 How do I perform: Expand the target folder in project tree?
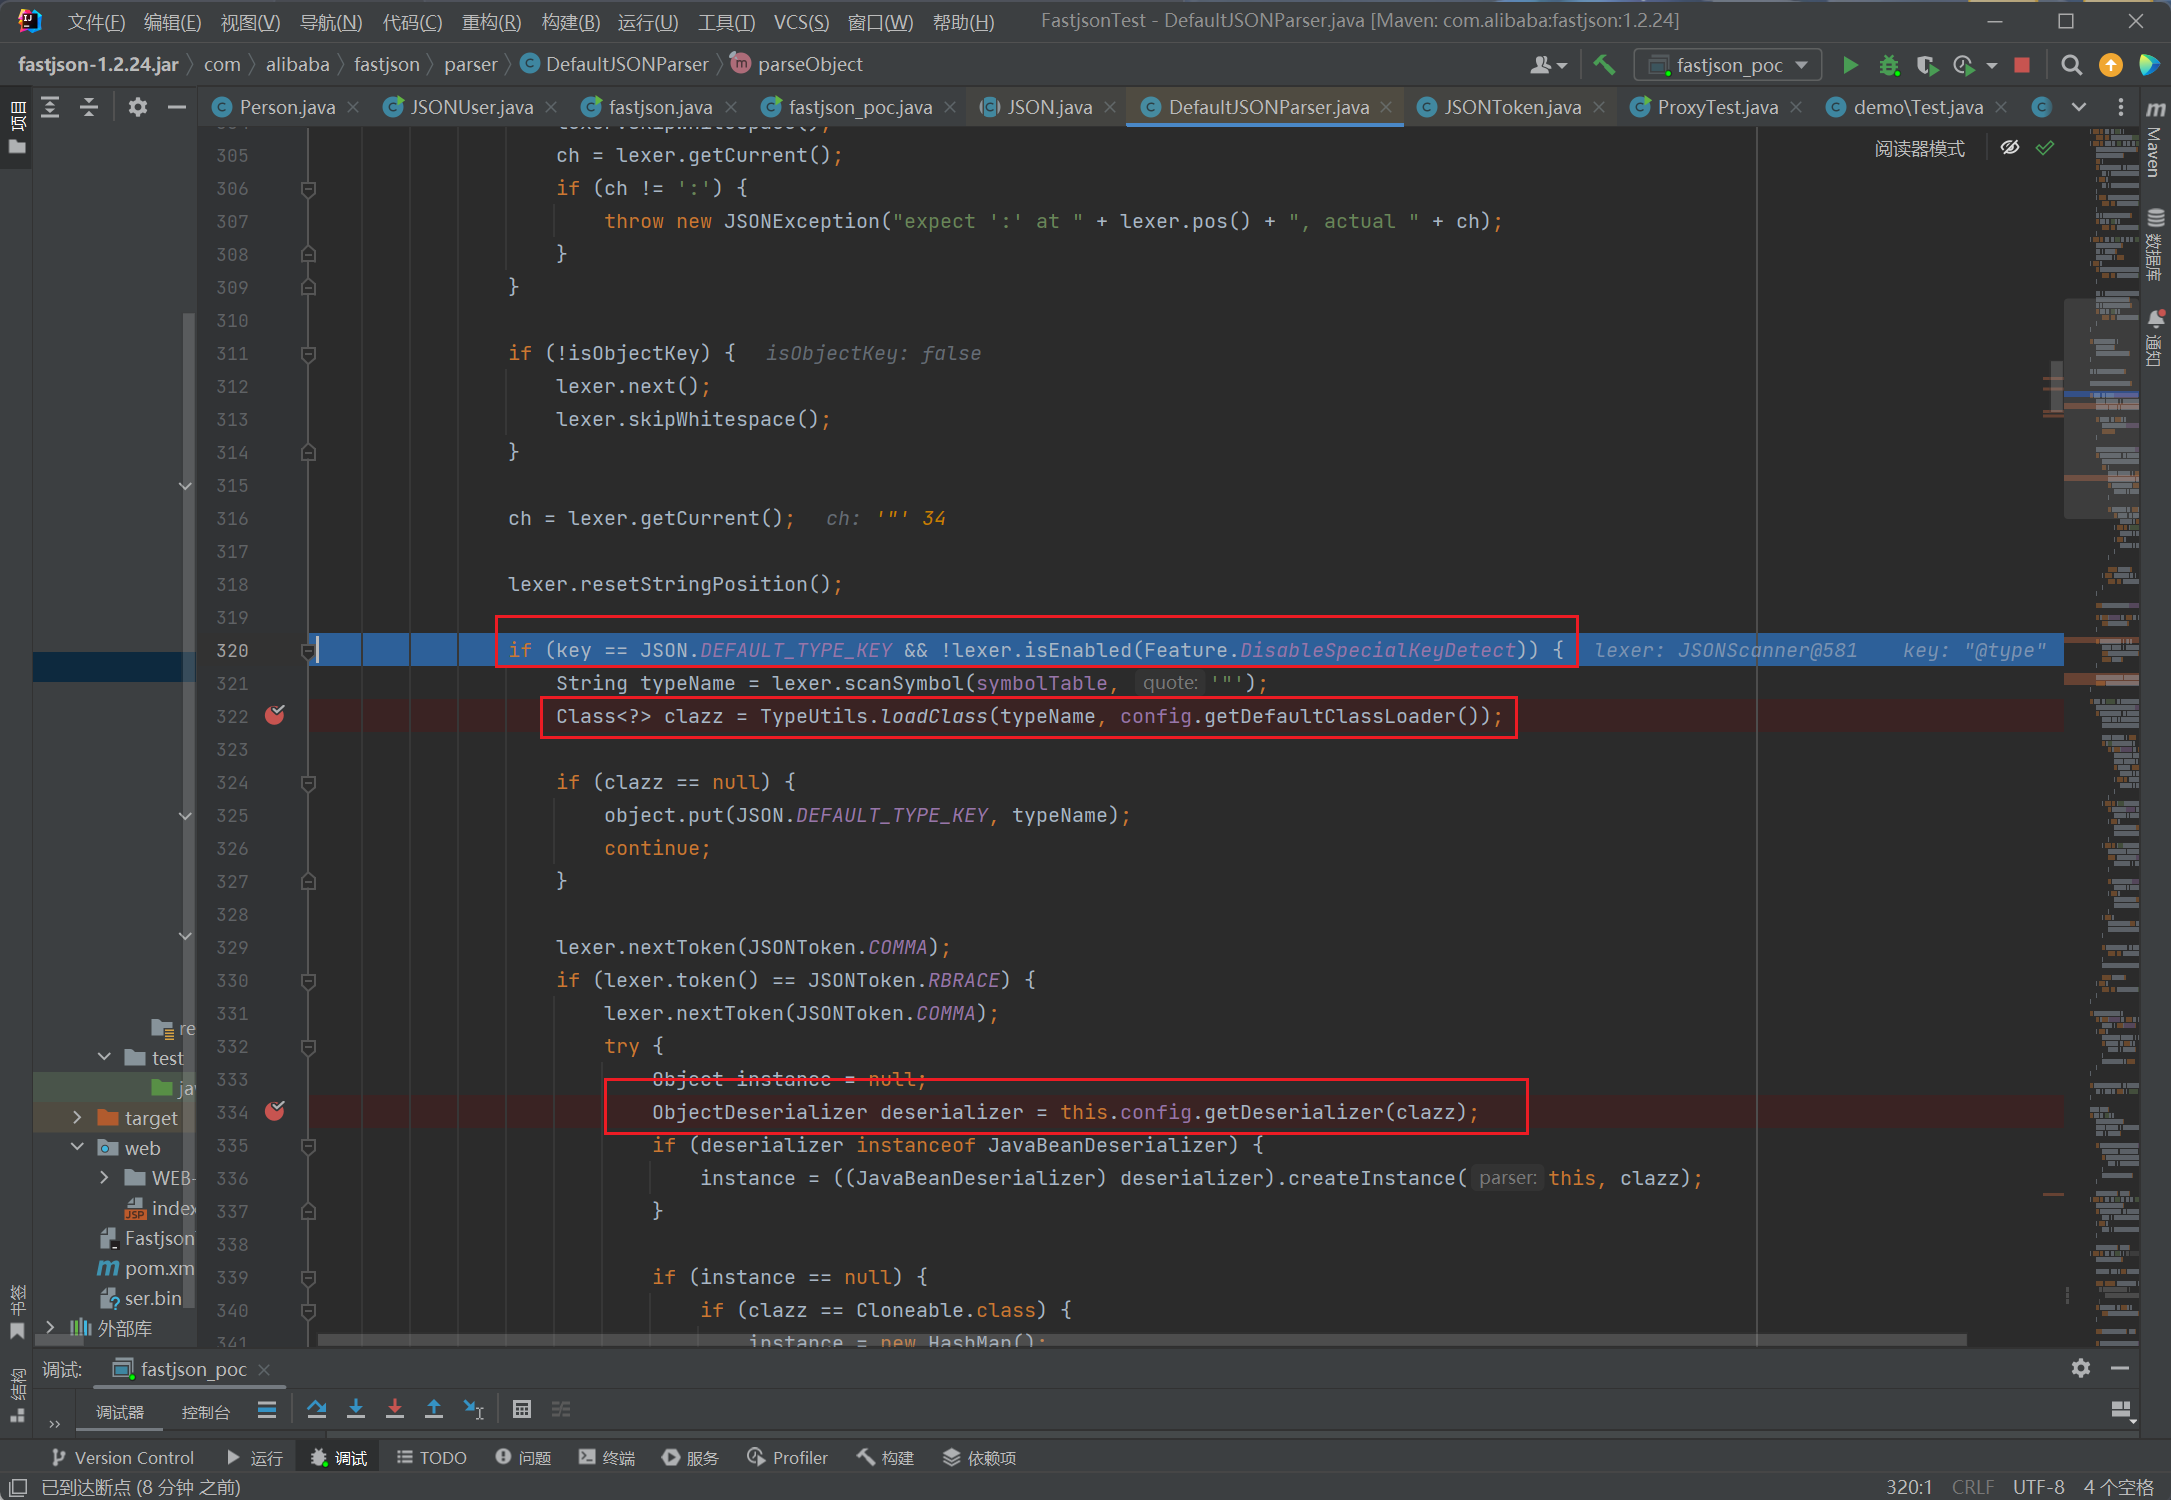click(77, 1117)
